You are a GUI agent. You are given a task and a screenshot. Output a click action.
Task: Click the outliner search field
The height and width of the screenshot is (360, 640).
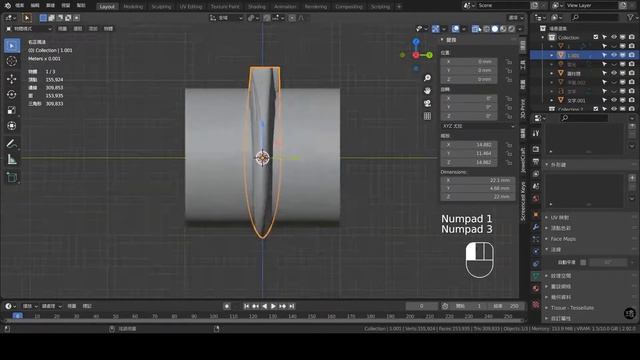[596, 18]
